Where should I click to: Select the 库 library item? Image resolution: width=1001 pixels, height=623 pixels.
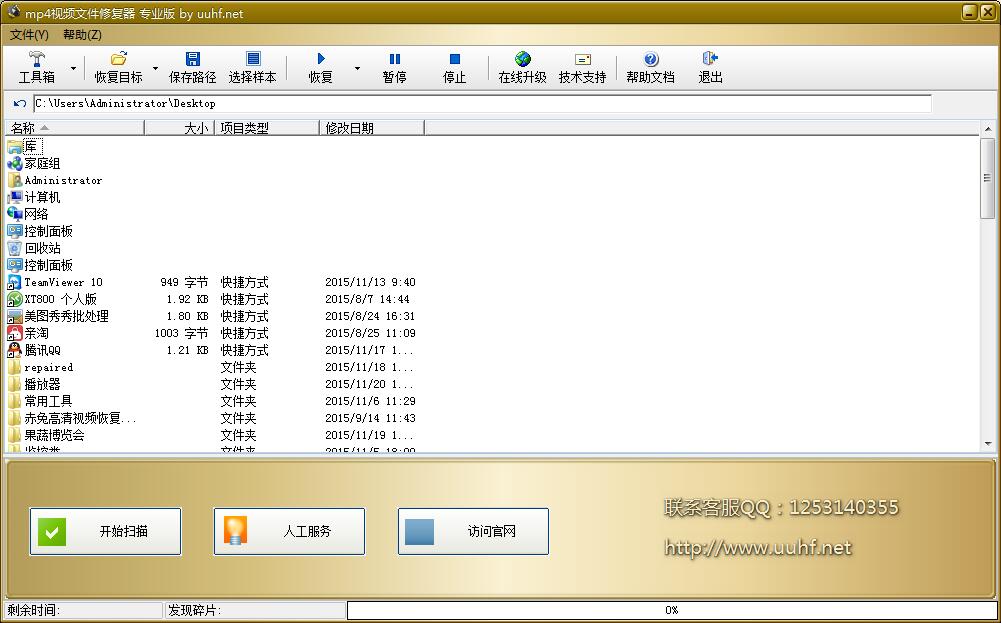[x=26, y=147]
